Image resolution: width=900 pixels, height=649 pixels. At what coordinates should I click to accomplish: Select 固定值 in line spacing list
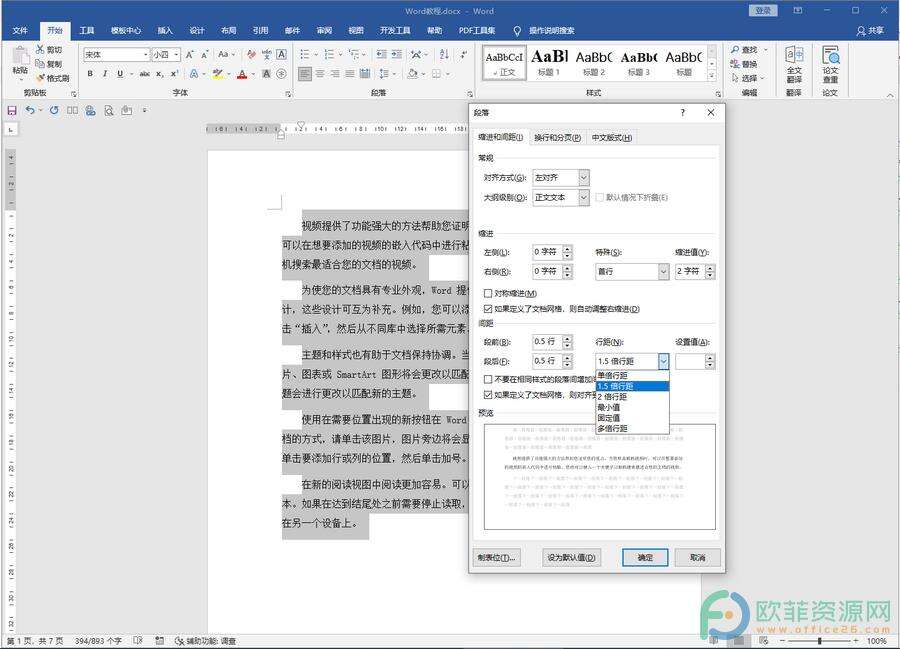pos(633,418)
